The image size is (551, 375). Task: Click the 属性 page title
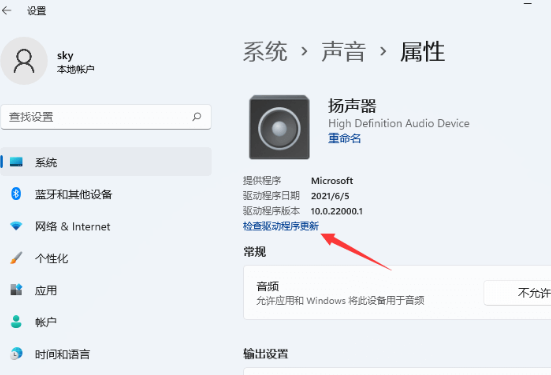click(422, 52)
